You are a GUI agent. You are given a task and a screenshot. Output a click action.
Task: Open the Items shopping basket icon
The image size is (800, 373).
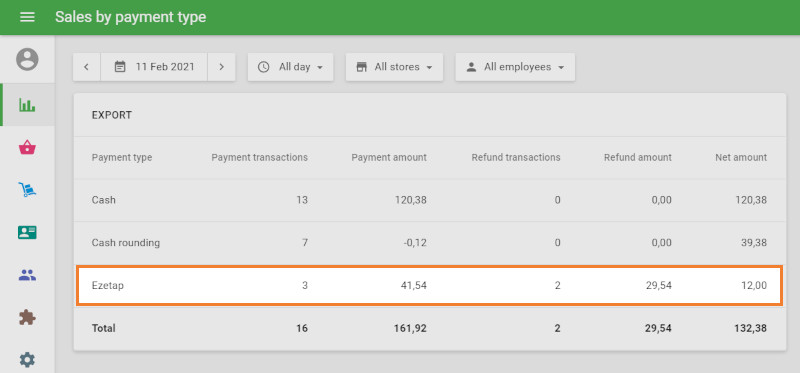27,148
